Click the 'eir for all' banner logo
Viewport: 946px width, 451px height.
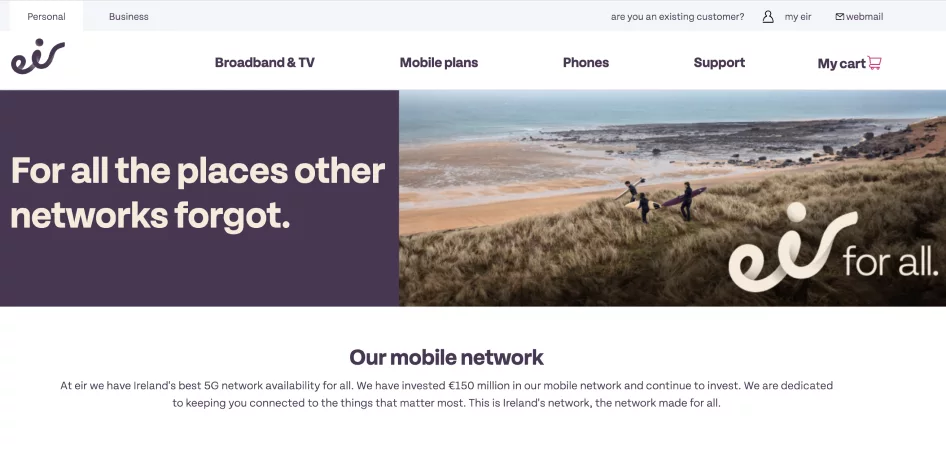click(833, 248)
